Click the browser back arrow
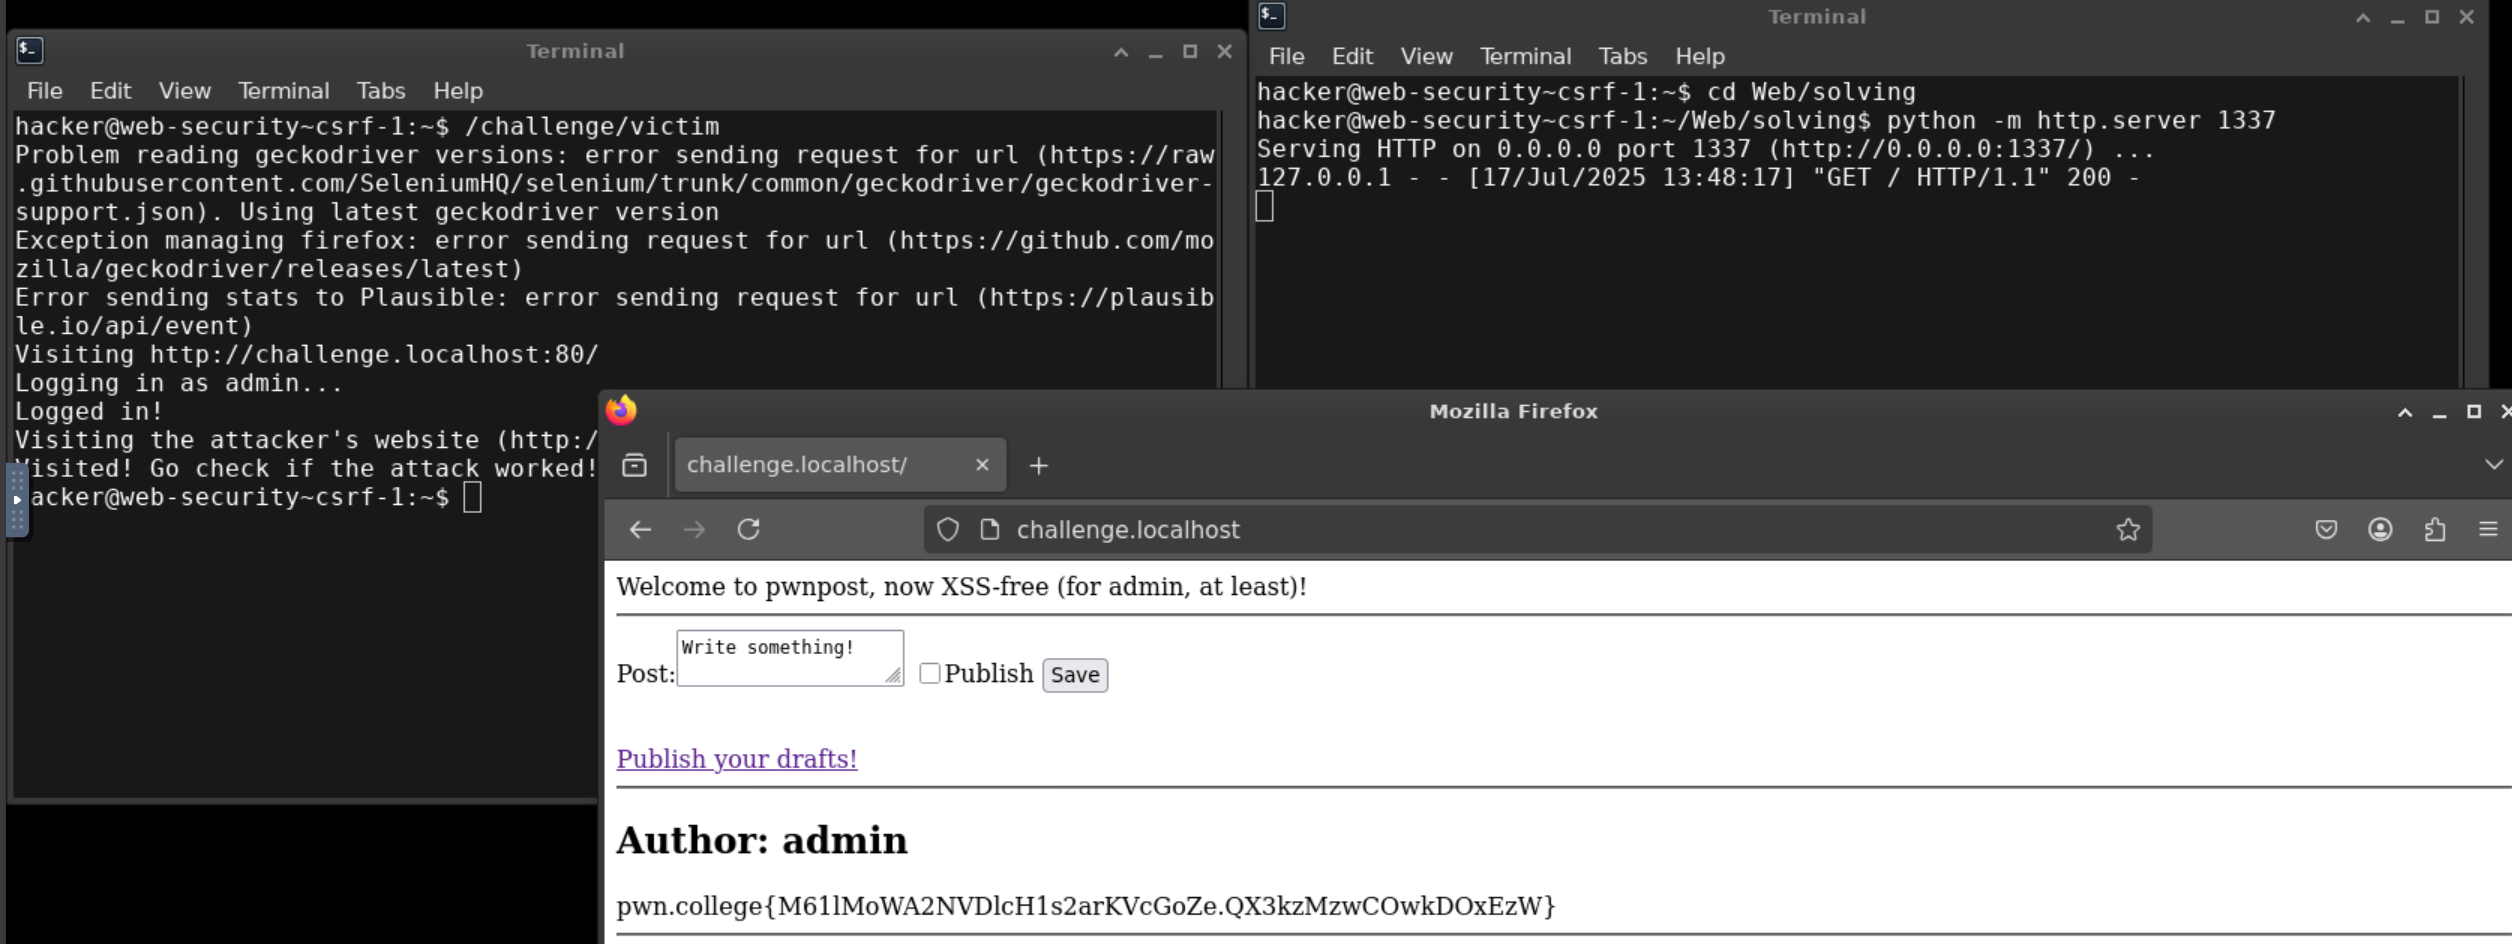This screenshot has width=2512, height=944. (640, 529)
